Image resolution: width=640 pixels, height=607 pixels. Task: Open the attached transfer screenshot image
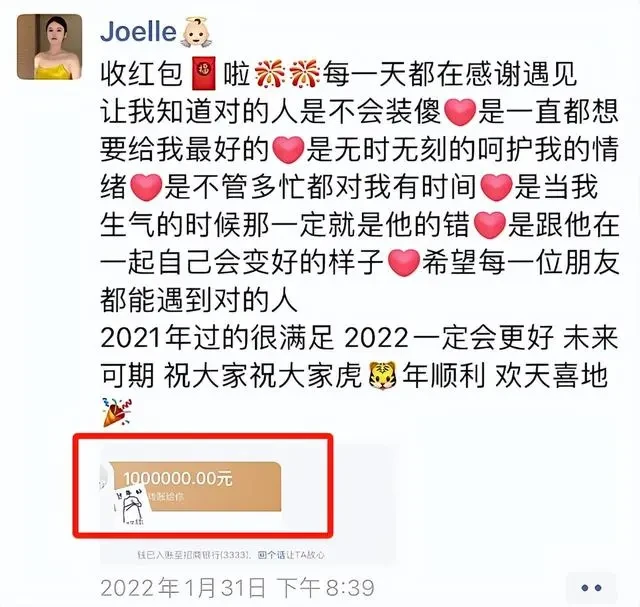[x=248, y=503]
